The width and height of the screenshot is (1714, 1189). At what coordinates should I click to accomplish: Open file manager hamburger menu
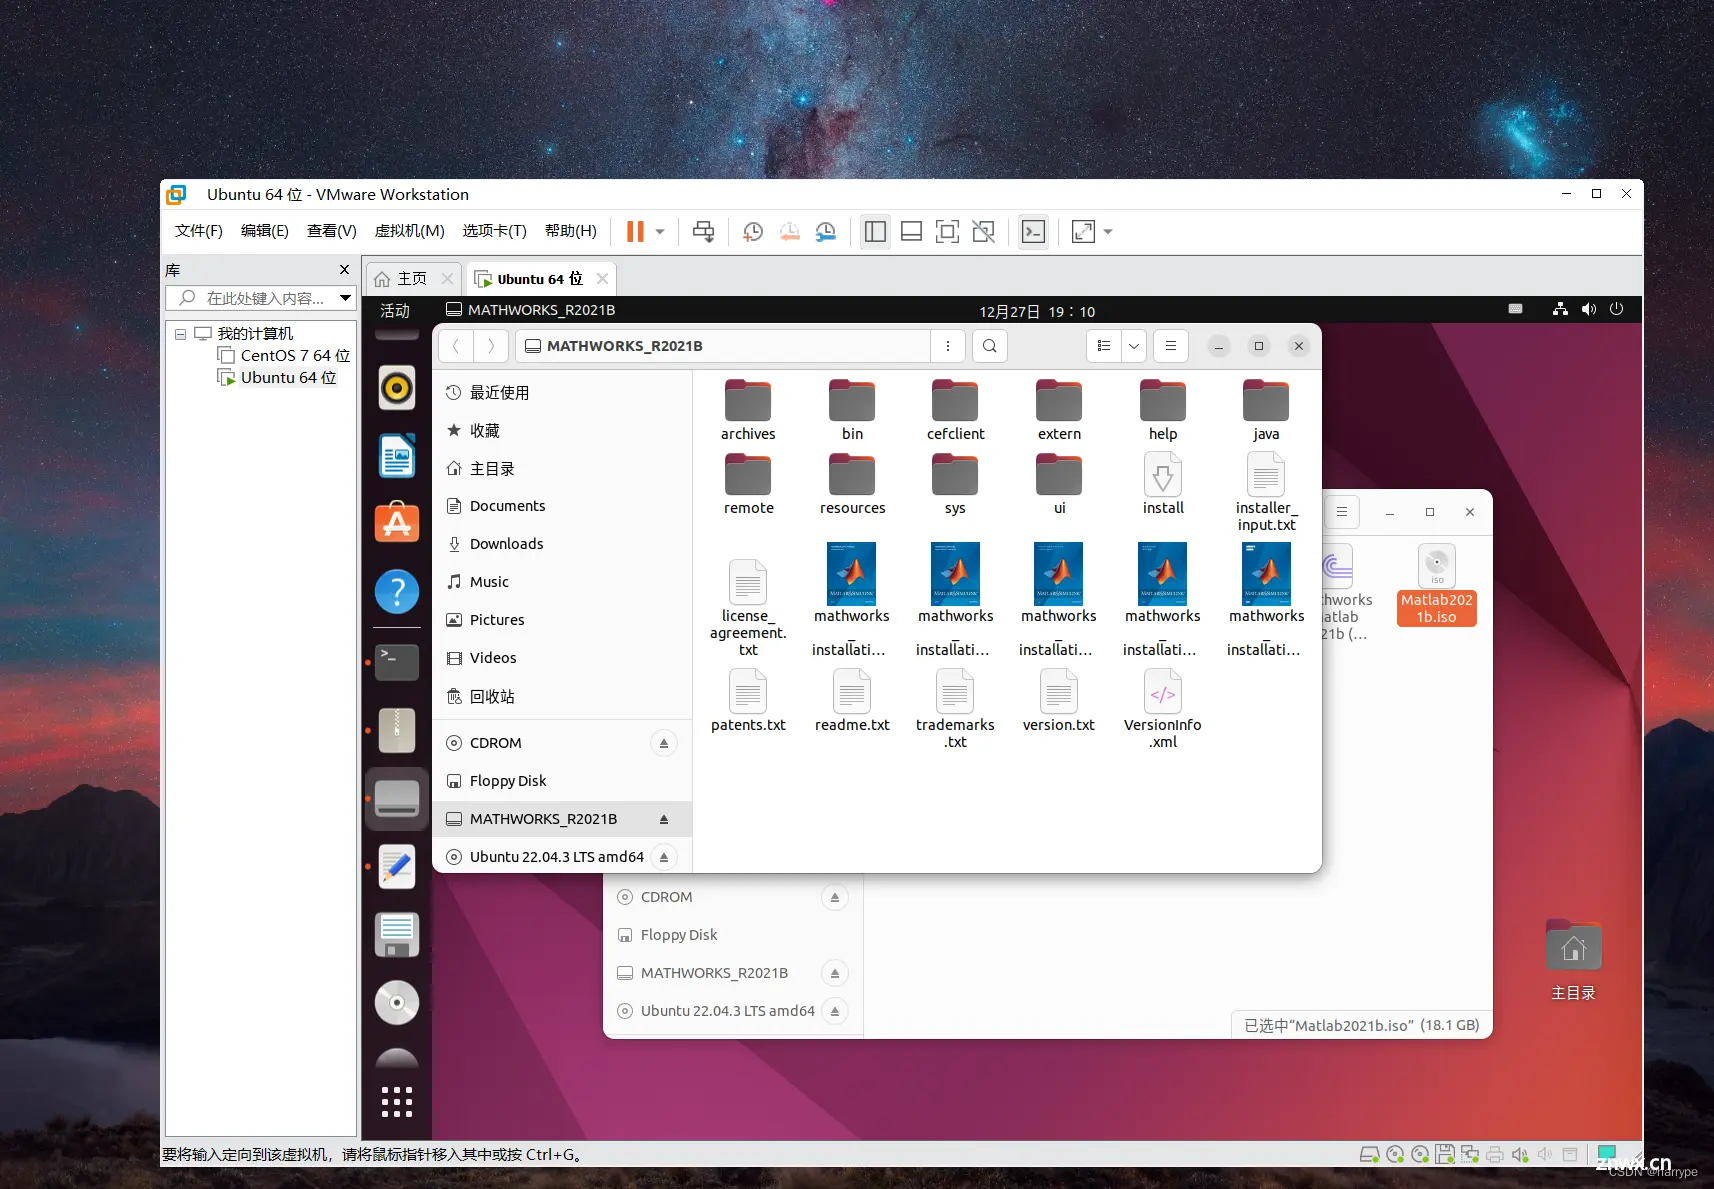[x=1170, y=346]
